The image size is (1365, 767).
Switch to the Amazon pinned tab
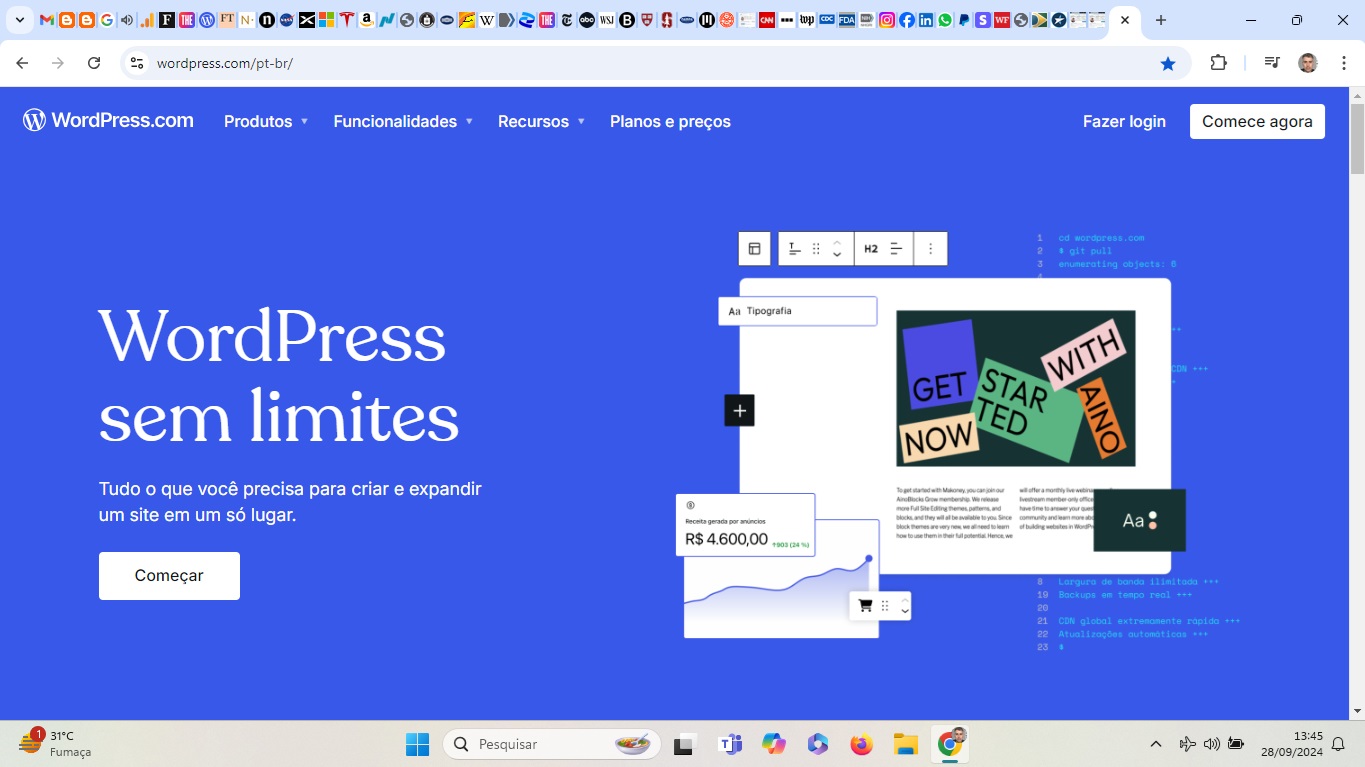(x=366, y=20)
